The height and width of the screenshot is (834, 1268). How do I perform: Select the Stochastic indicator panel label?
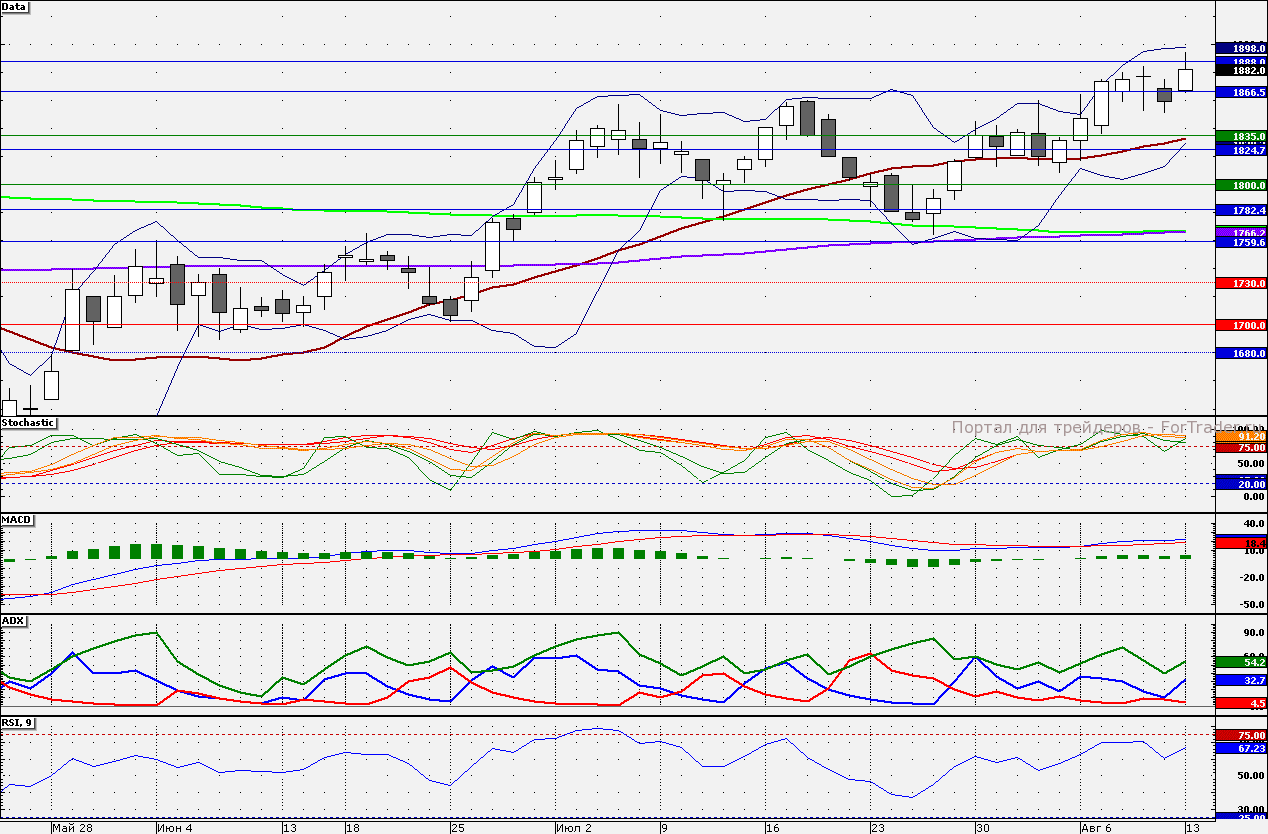click(29, 423)
